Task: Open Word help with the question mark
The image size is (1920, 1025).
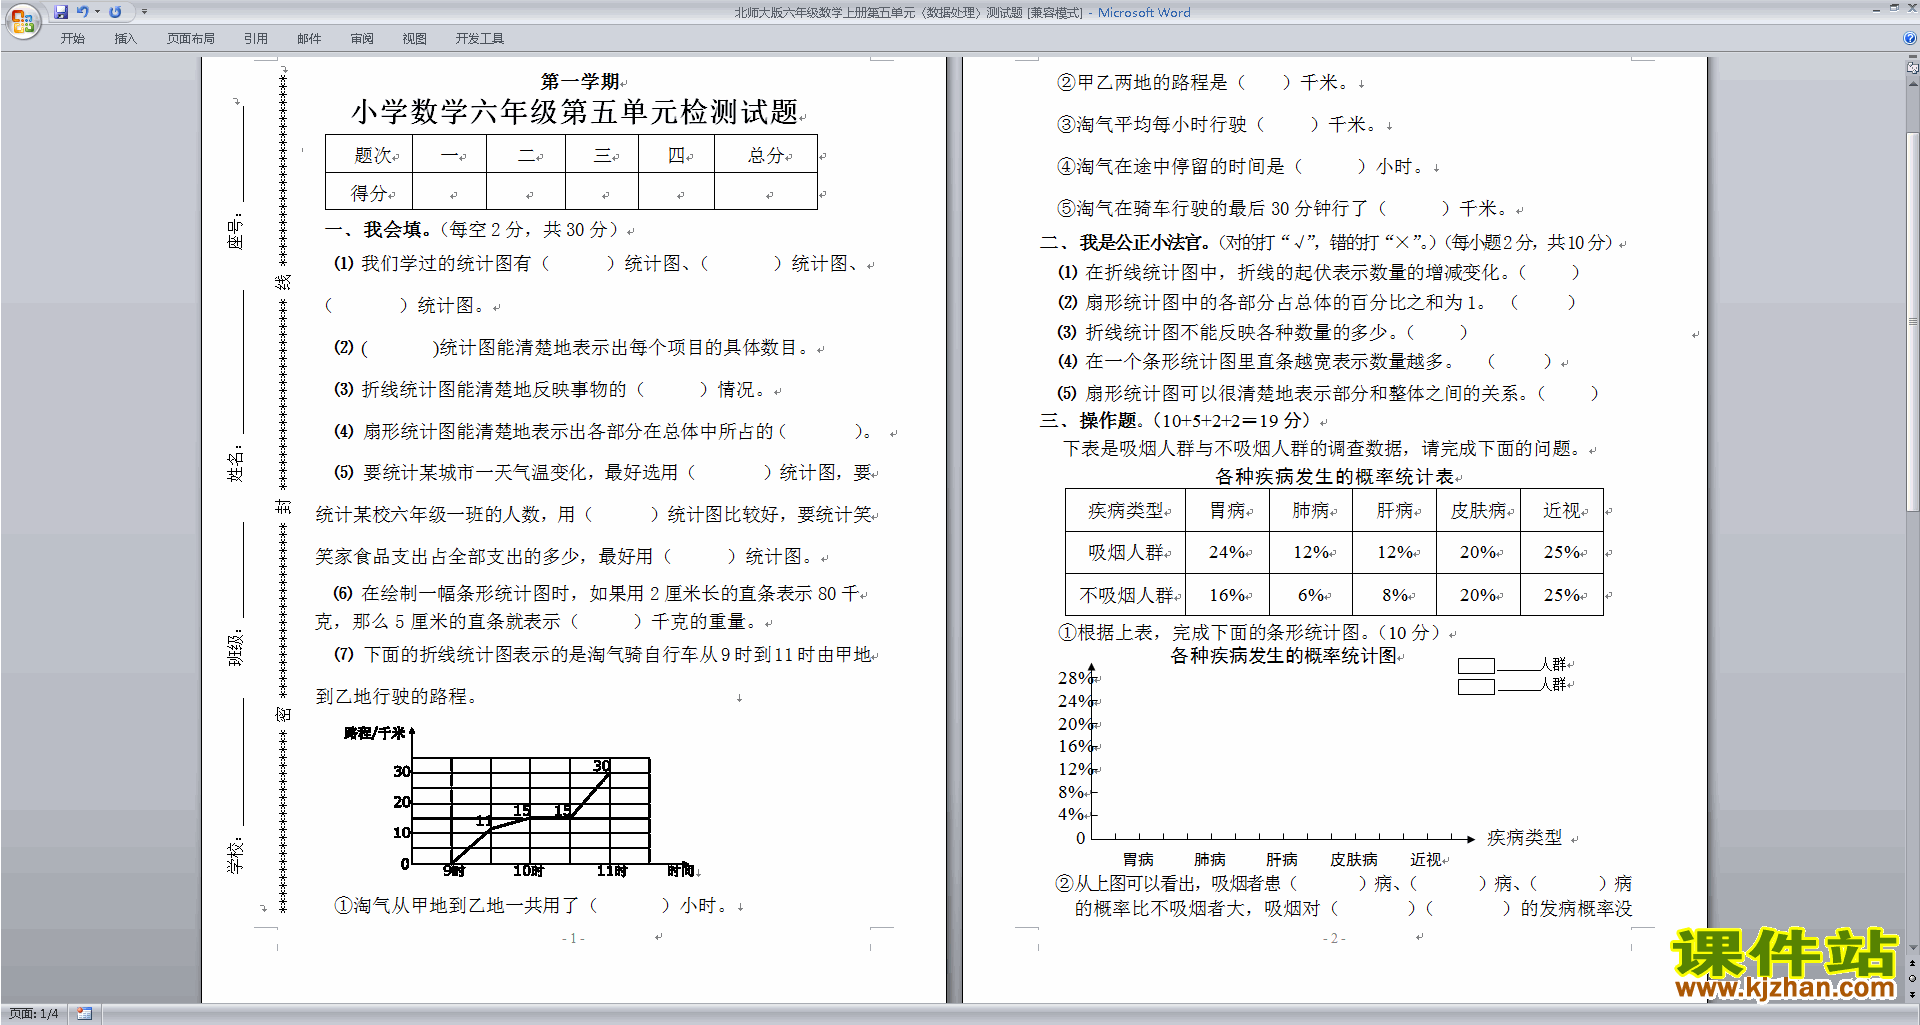Action: pos(1910,38)
